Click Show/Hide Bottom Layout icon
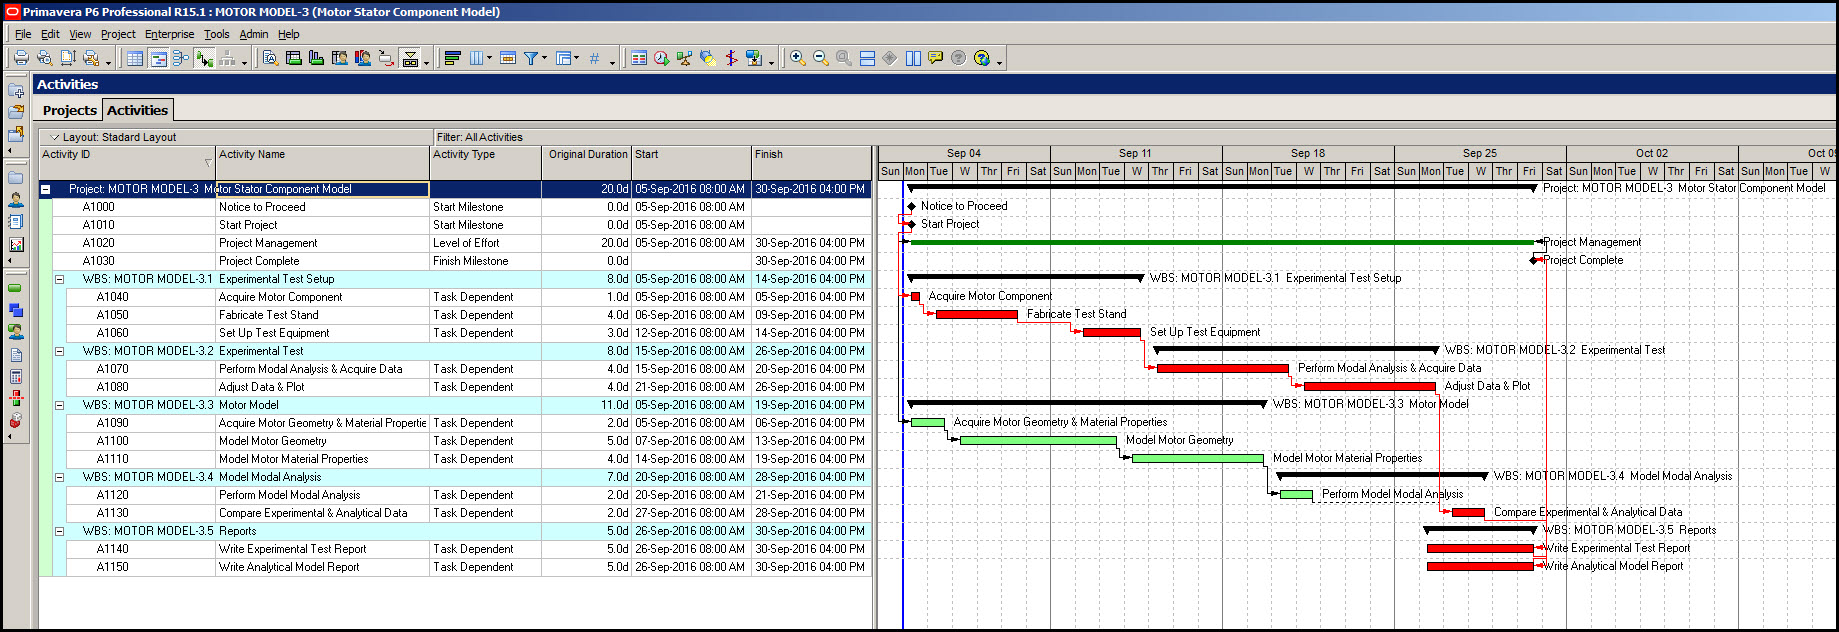This screenshot has width=1839, height=632. click(x=410, y=58)
